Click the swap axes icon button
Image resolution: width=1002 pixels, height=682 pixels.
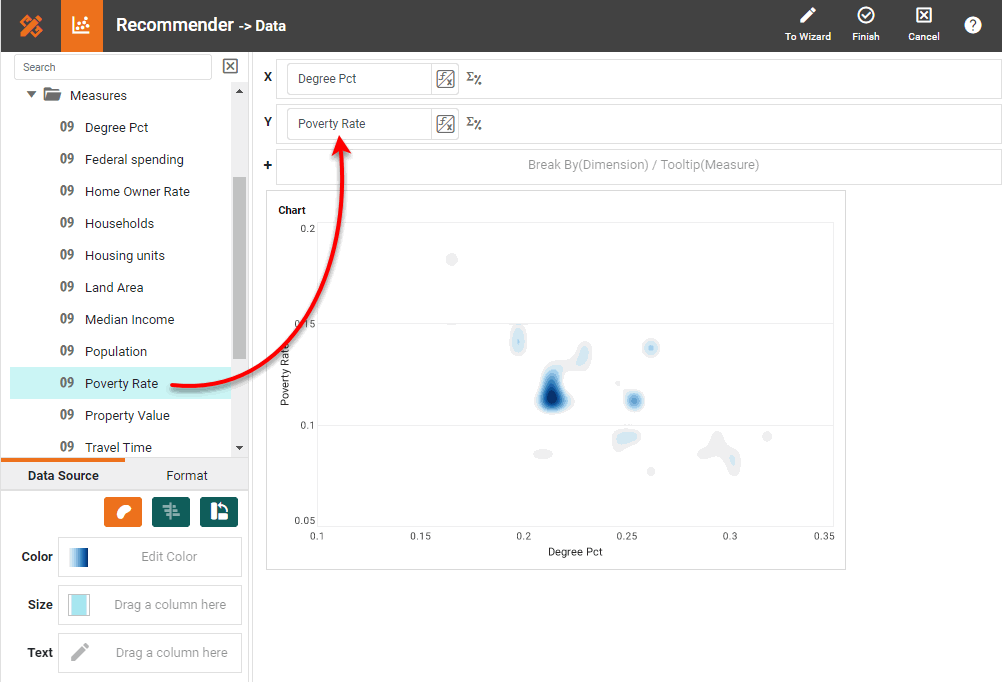[219, 512]
